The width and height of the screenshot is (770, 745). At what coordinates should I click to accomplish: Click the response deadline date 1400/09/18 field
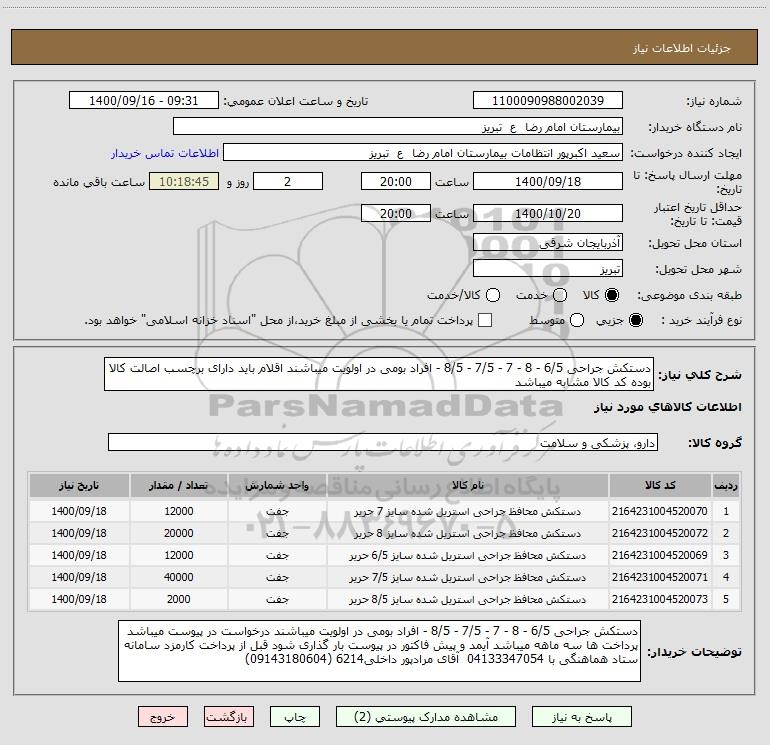point(548,181)
